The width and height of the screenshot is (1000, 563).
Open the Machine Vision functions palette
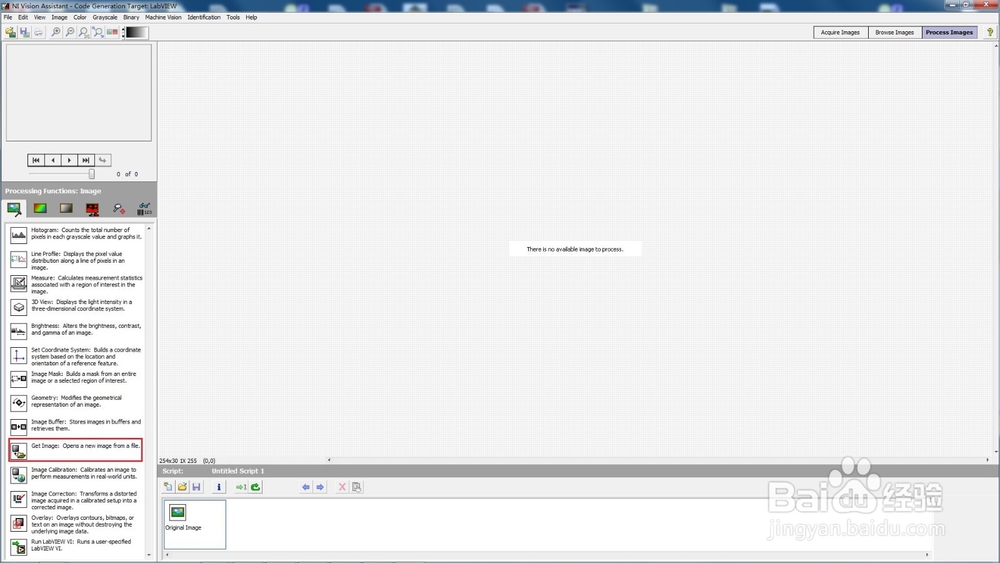(x=119, y=208)
